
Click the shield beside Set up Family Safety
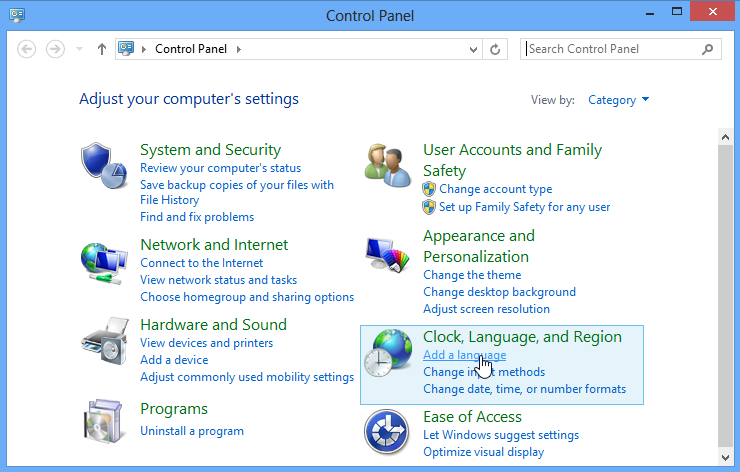tap(429, 207)
